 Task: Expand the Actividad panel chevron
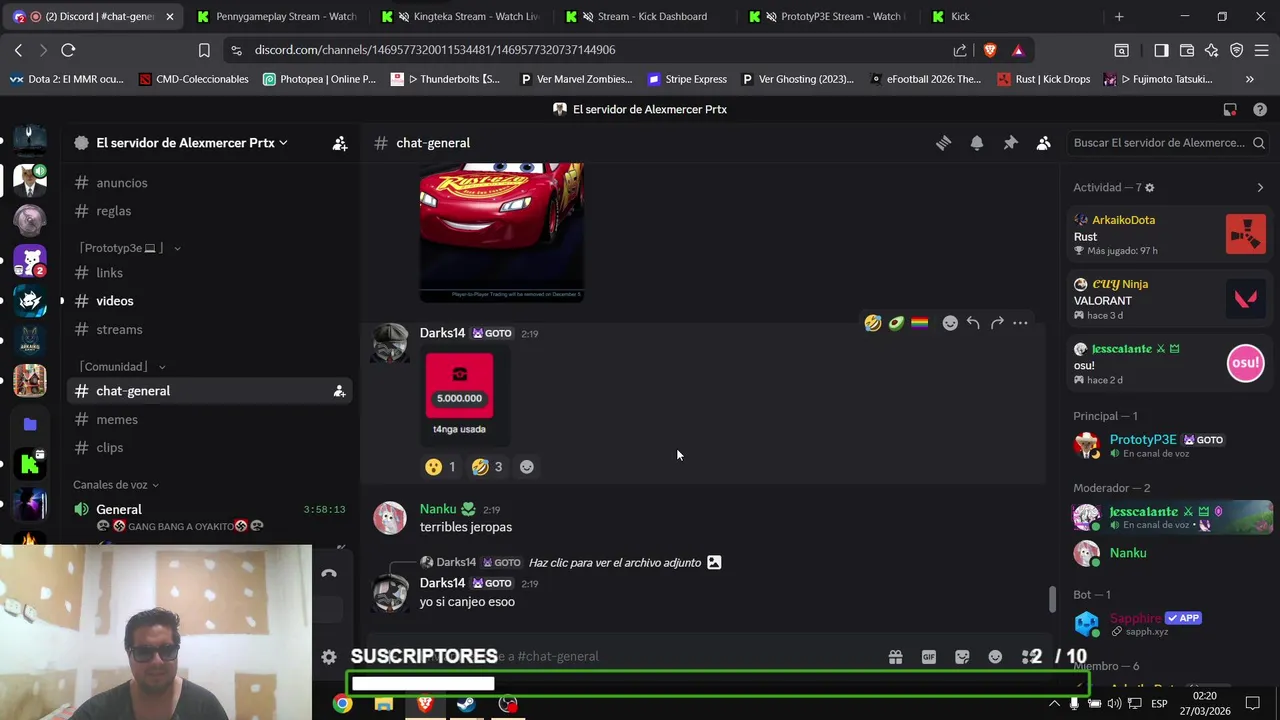point(1260,188)
